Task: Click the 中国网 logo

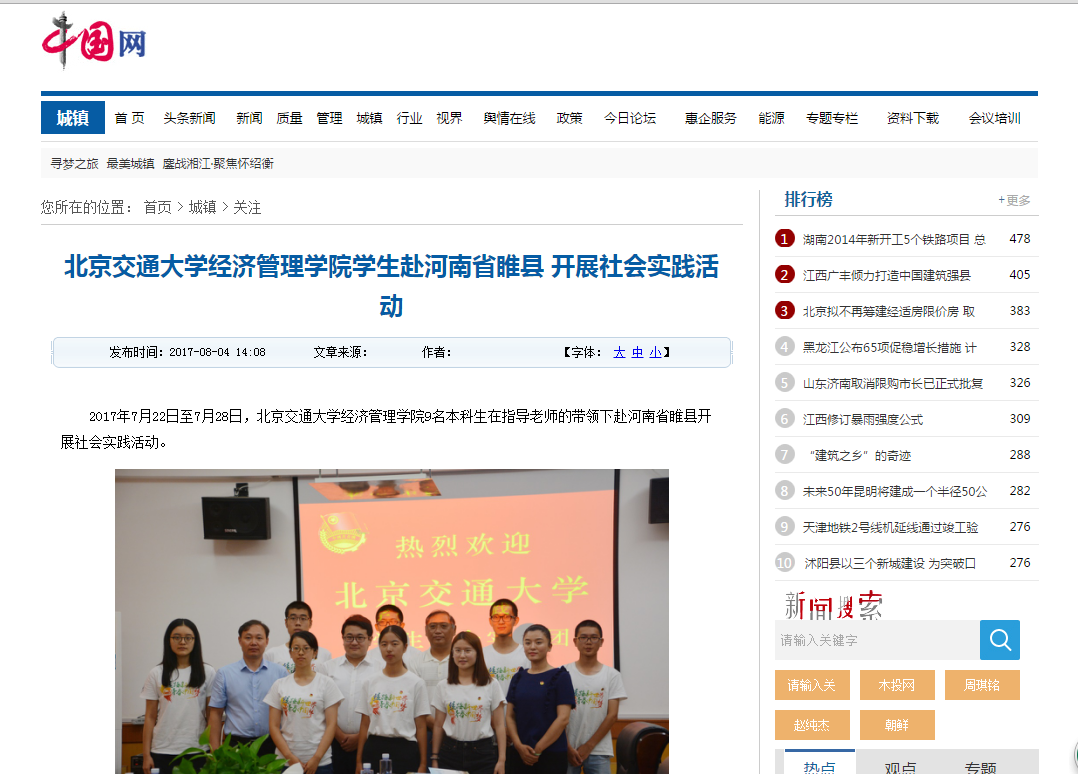Action: click(94, 41)
